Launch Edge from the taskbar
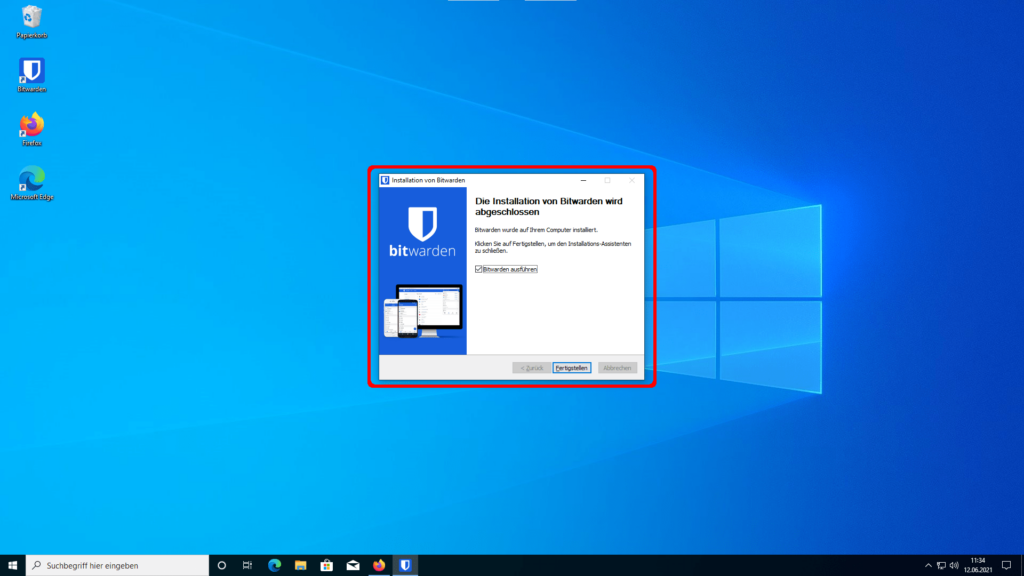Viewport: 1024px width, 576px height. coord(274,565)
